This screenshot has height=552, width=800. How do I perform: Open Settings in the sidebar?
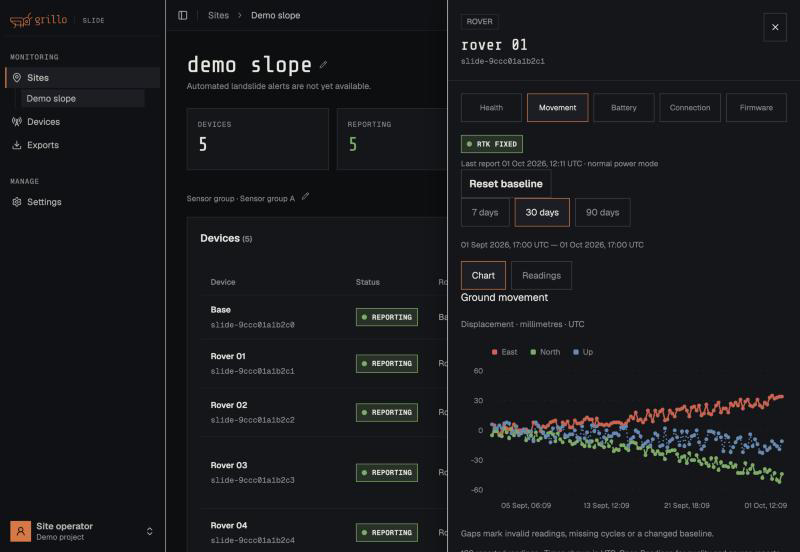click(x=83, y=202)
